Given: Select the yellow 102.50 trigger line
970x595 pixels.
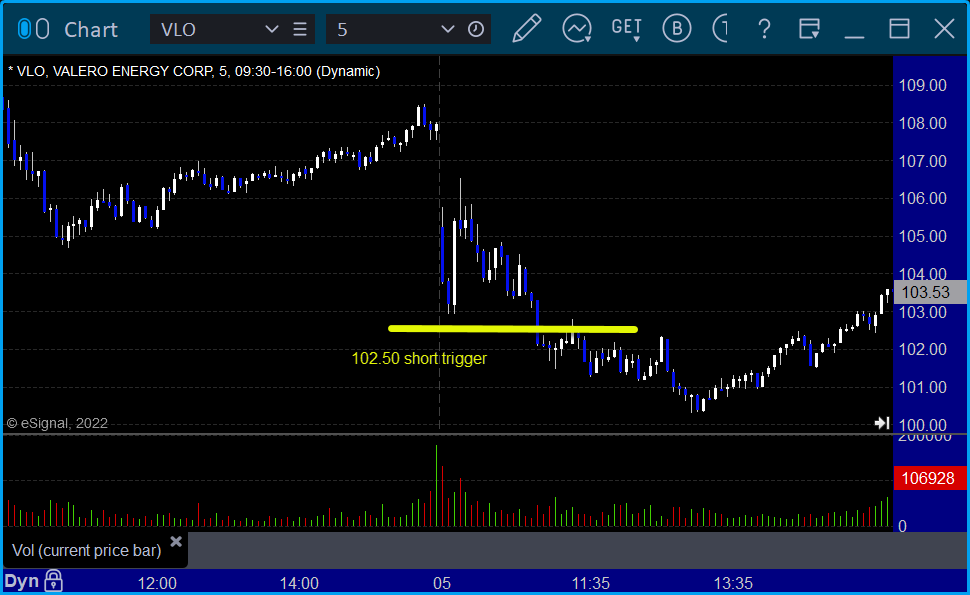Looking at the screenshot, I should tap(513, 329).
